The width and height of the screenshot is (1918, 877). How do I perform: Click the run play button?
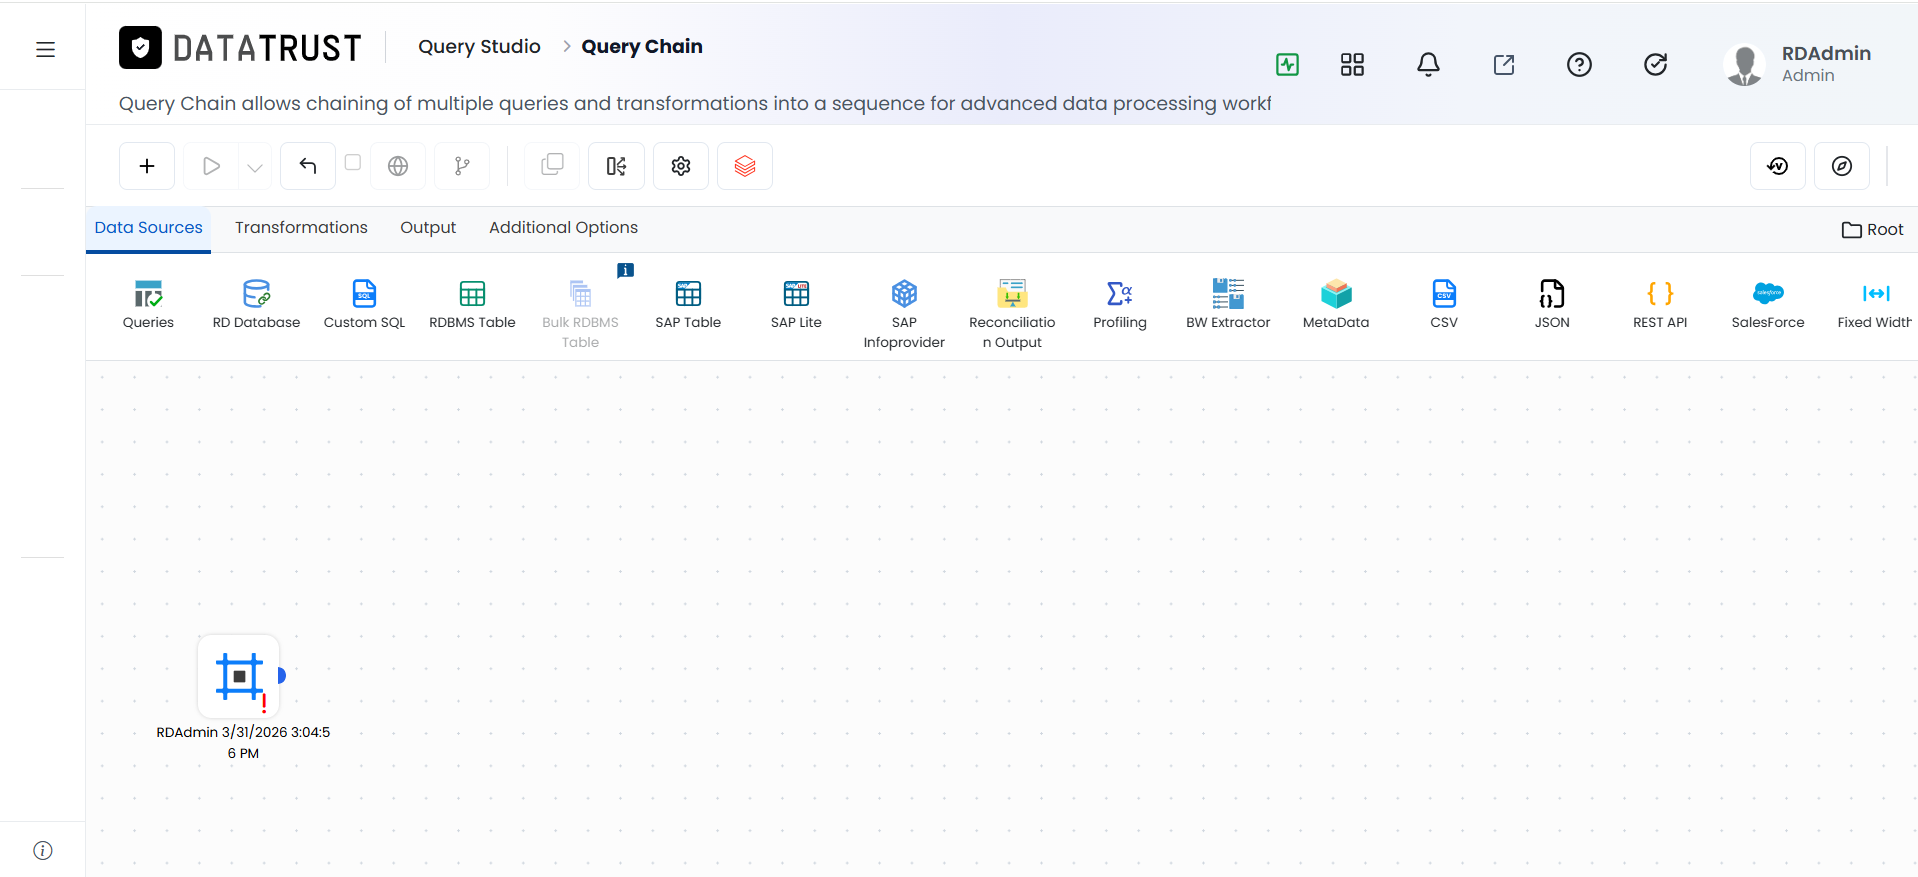pyautogui.click(x=211, y=166)
